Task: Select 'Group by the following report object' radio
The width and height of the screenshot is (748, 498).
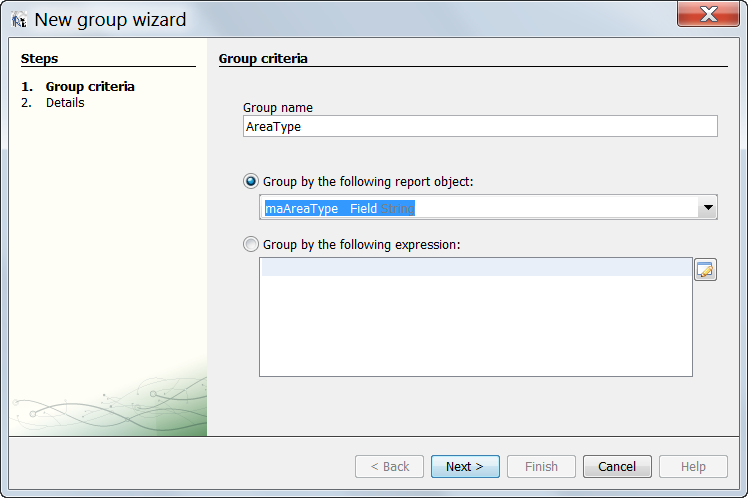Action: 250,182
